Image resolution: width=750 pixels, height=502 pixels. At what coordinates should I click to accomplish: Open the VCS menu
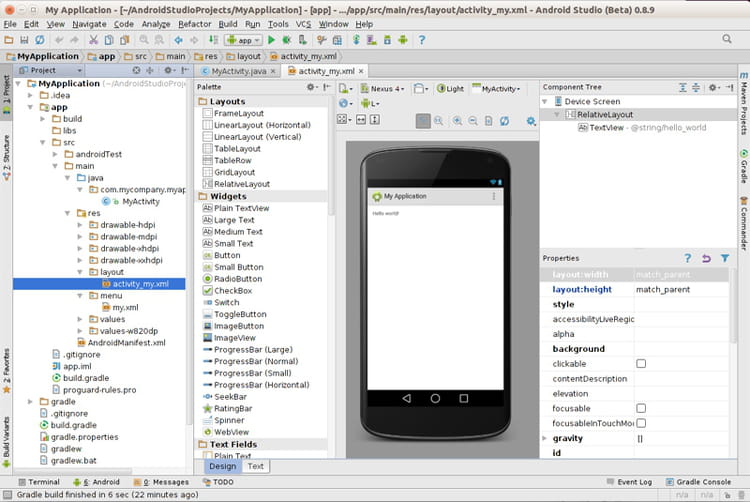pos(303,24)
